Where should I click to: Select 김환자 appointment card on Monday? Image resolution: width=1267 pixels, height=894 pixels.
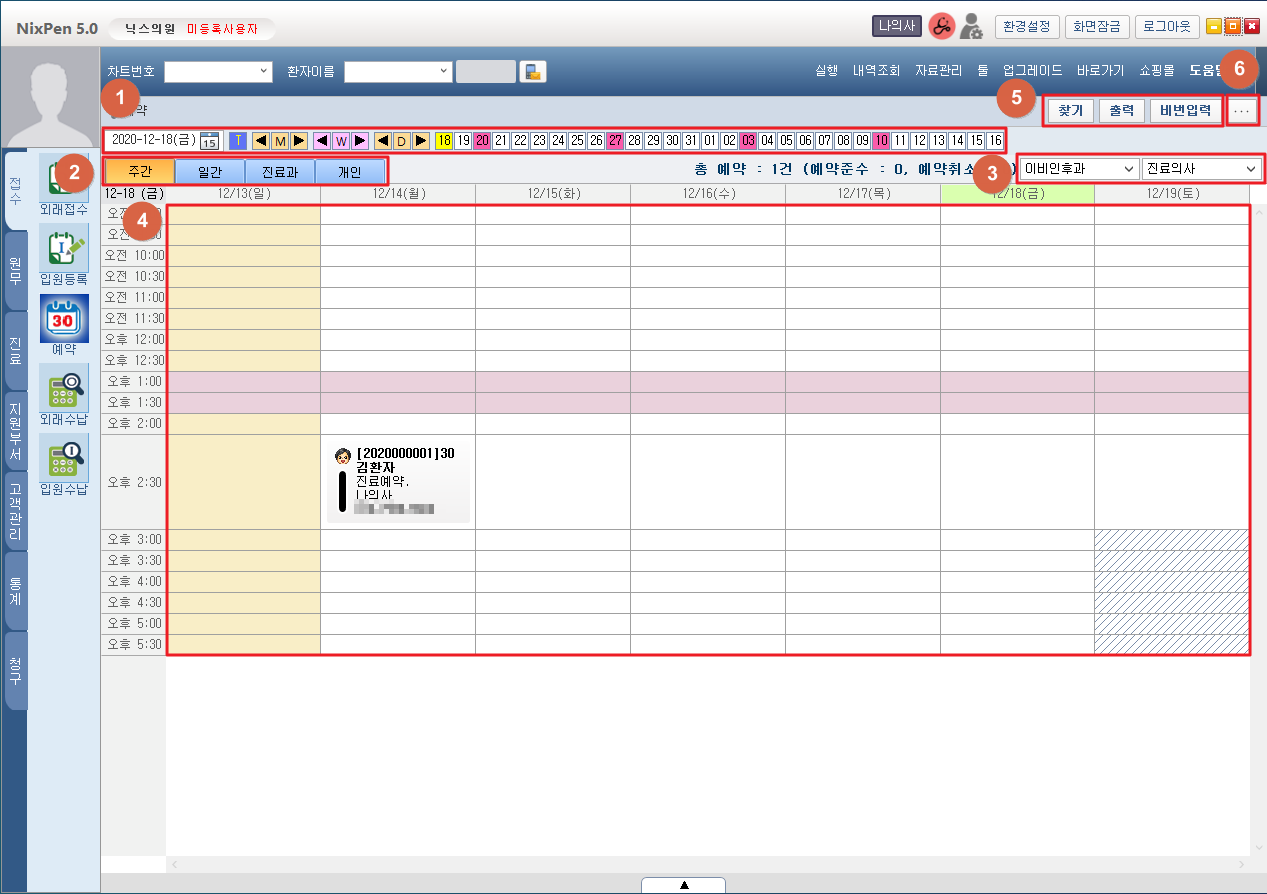398,482
